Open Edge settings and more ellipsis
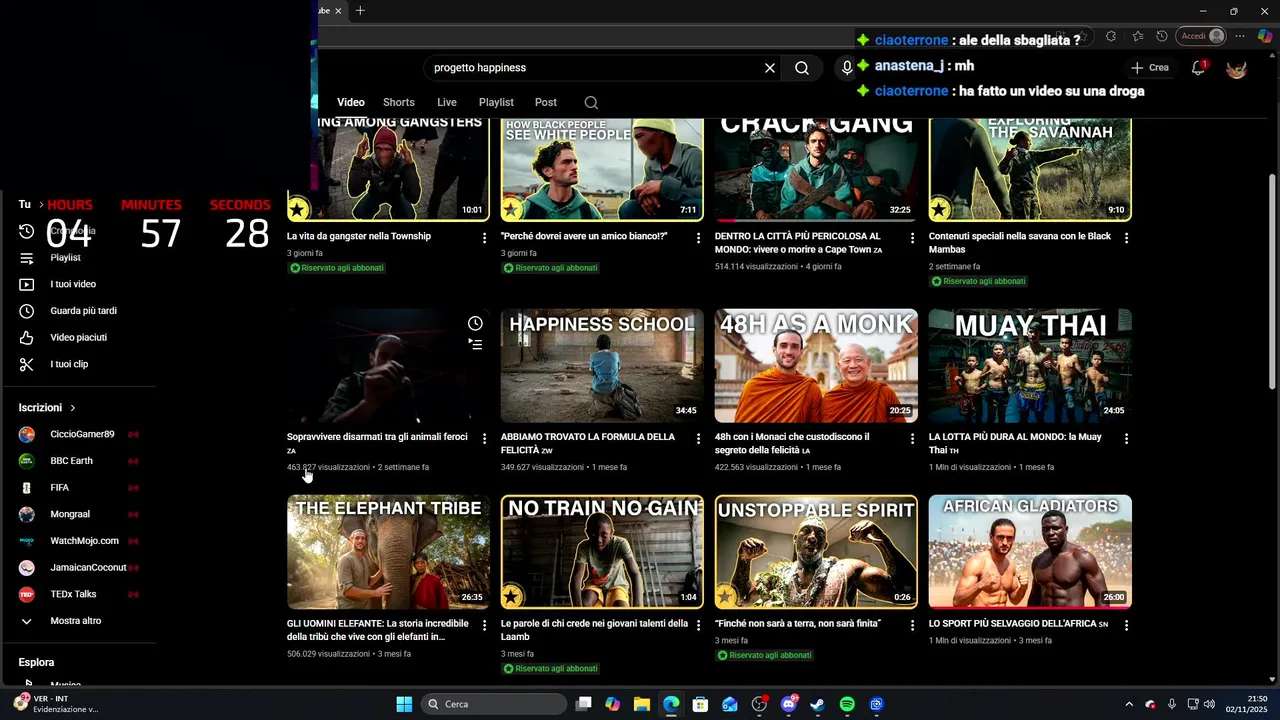 click(x=1240, y=36)
